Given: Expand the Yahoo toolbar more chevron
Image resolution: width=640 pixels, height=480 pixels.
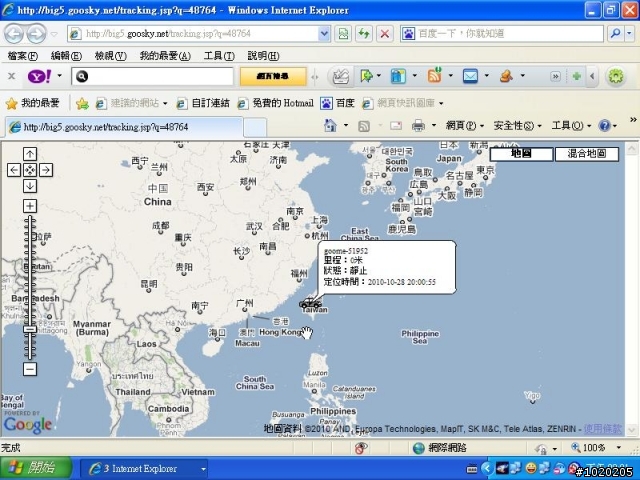Looking at the screenshot, I should (x=555, y=76).
